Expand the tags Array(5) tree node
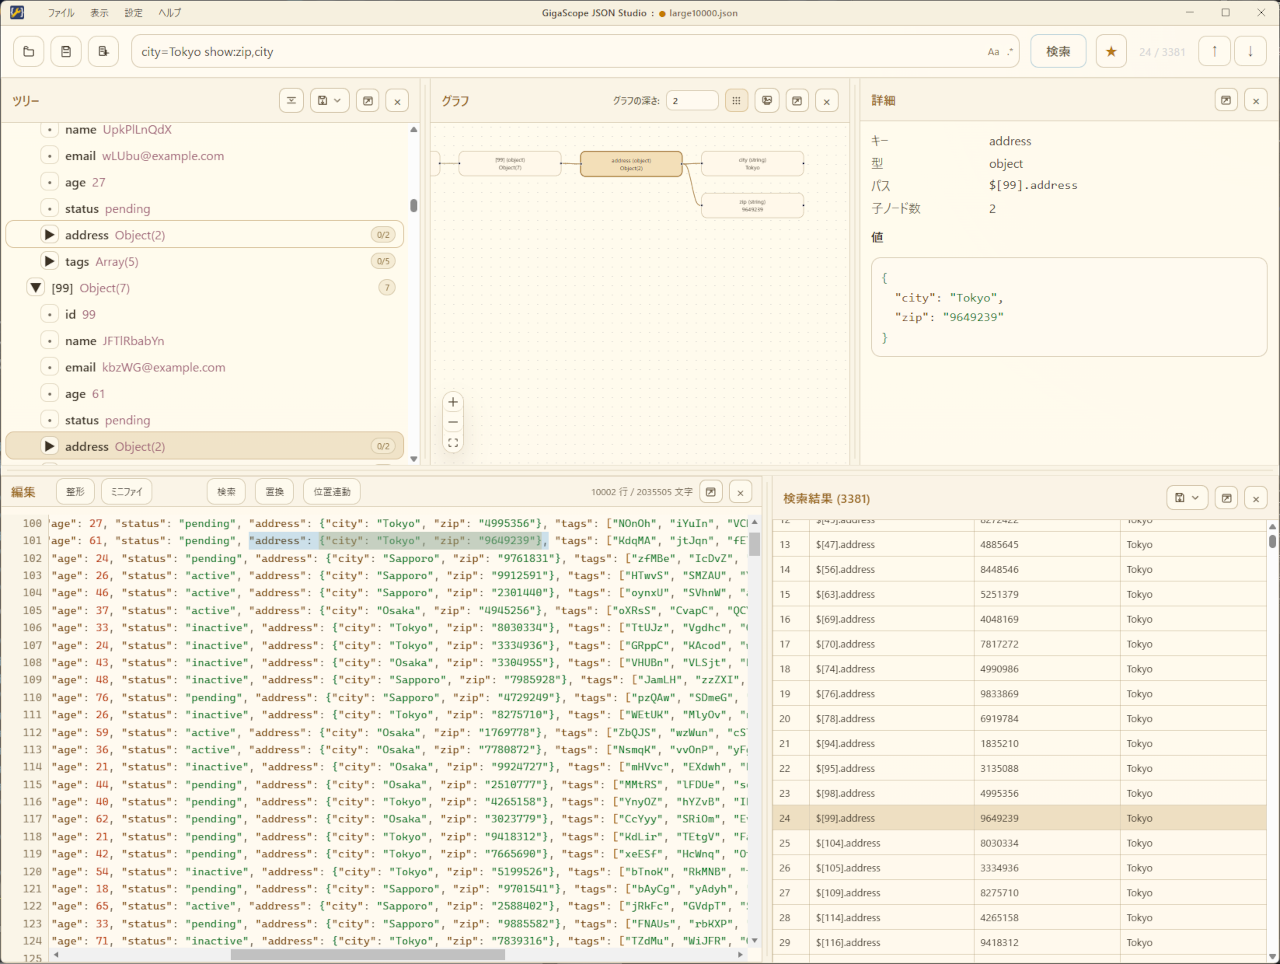The image size is (1280, 964). coord(49,261)
